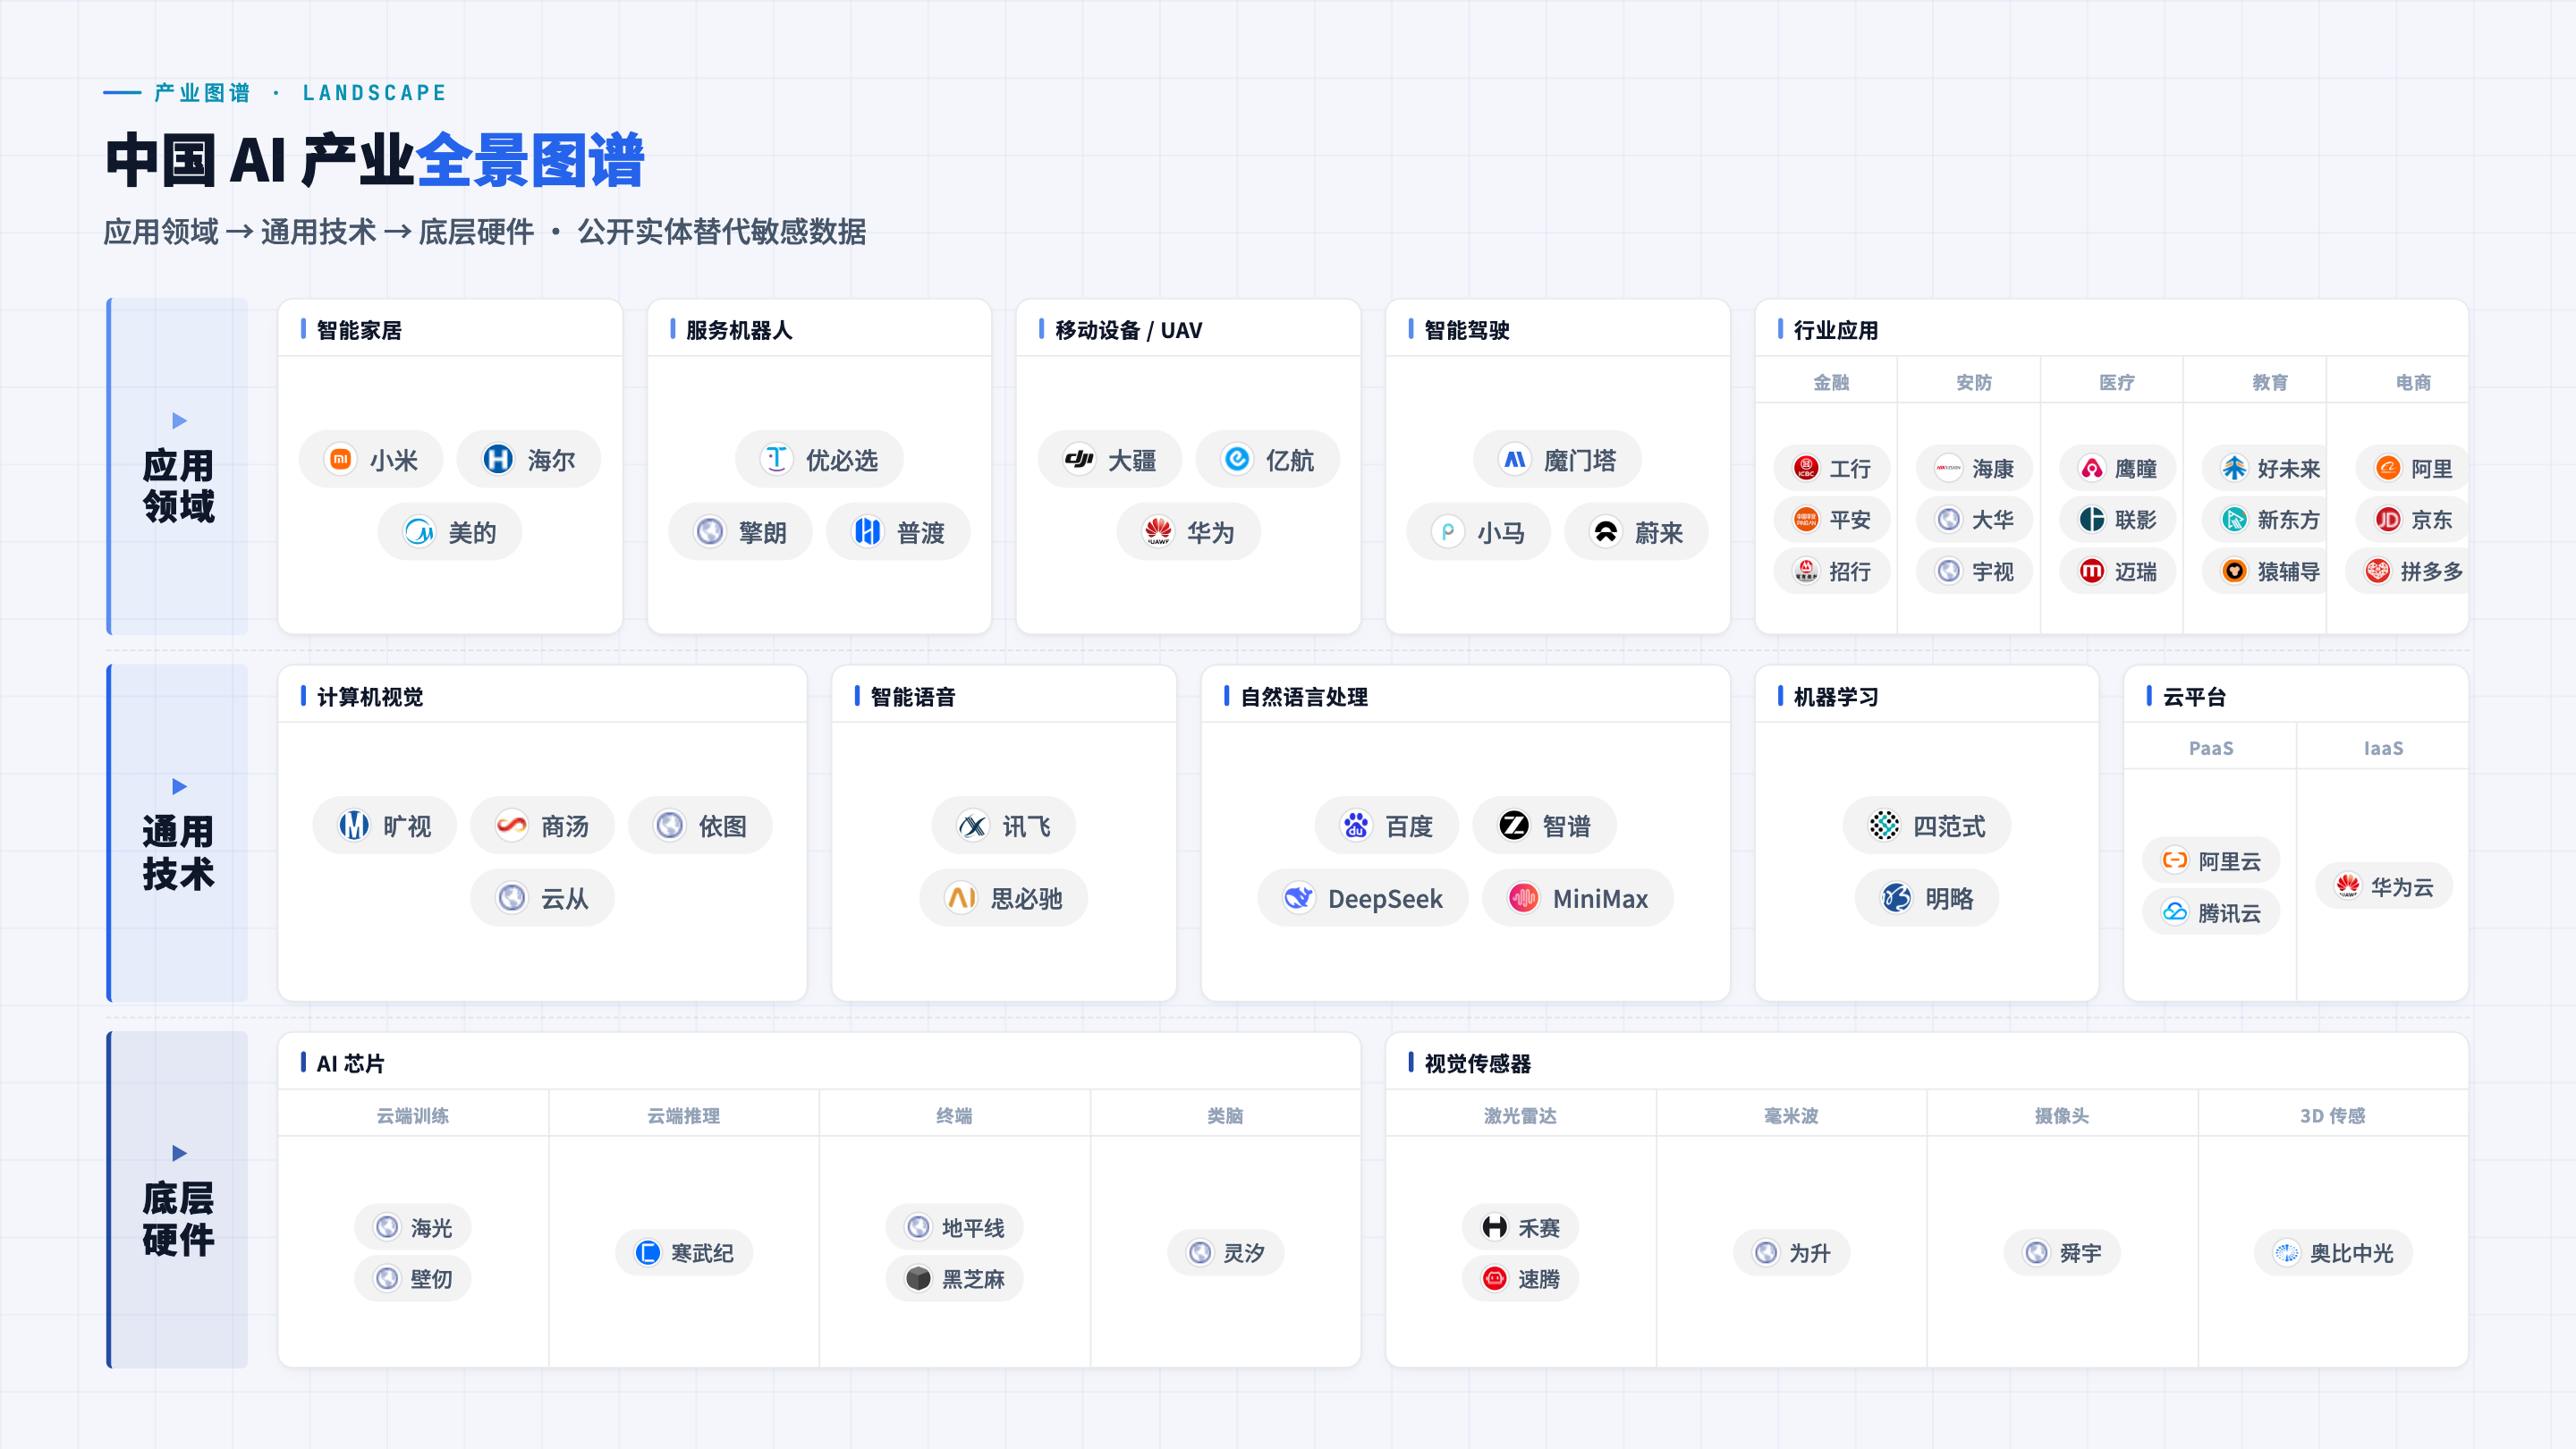This screenshot has height=1449, width=2576.
Task: Click the 思必驰 company chip
Action: click(x=1003, y=898)
